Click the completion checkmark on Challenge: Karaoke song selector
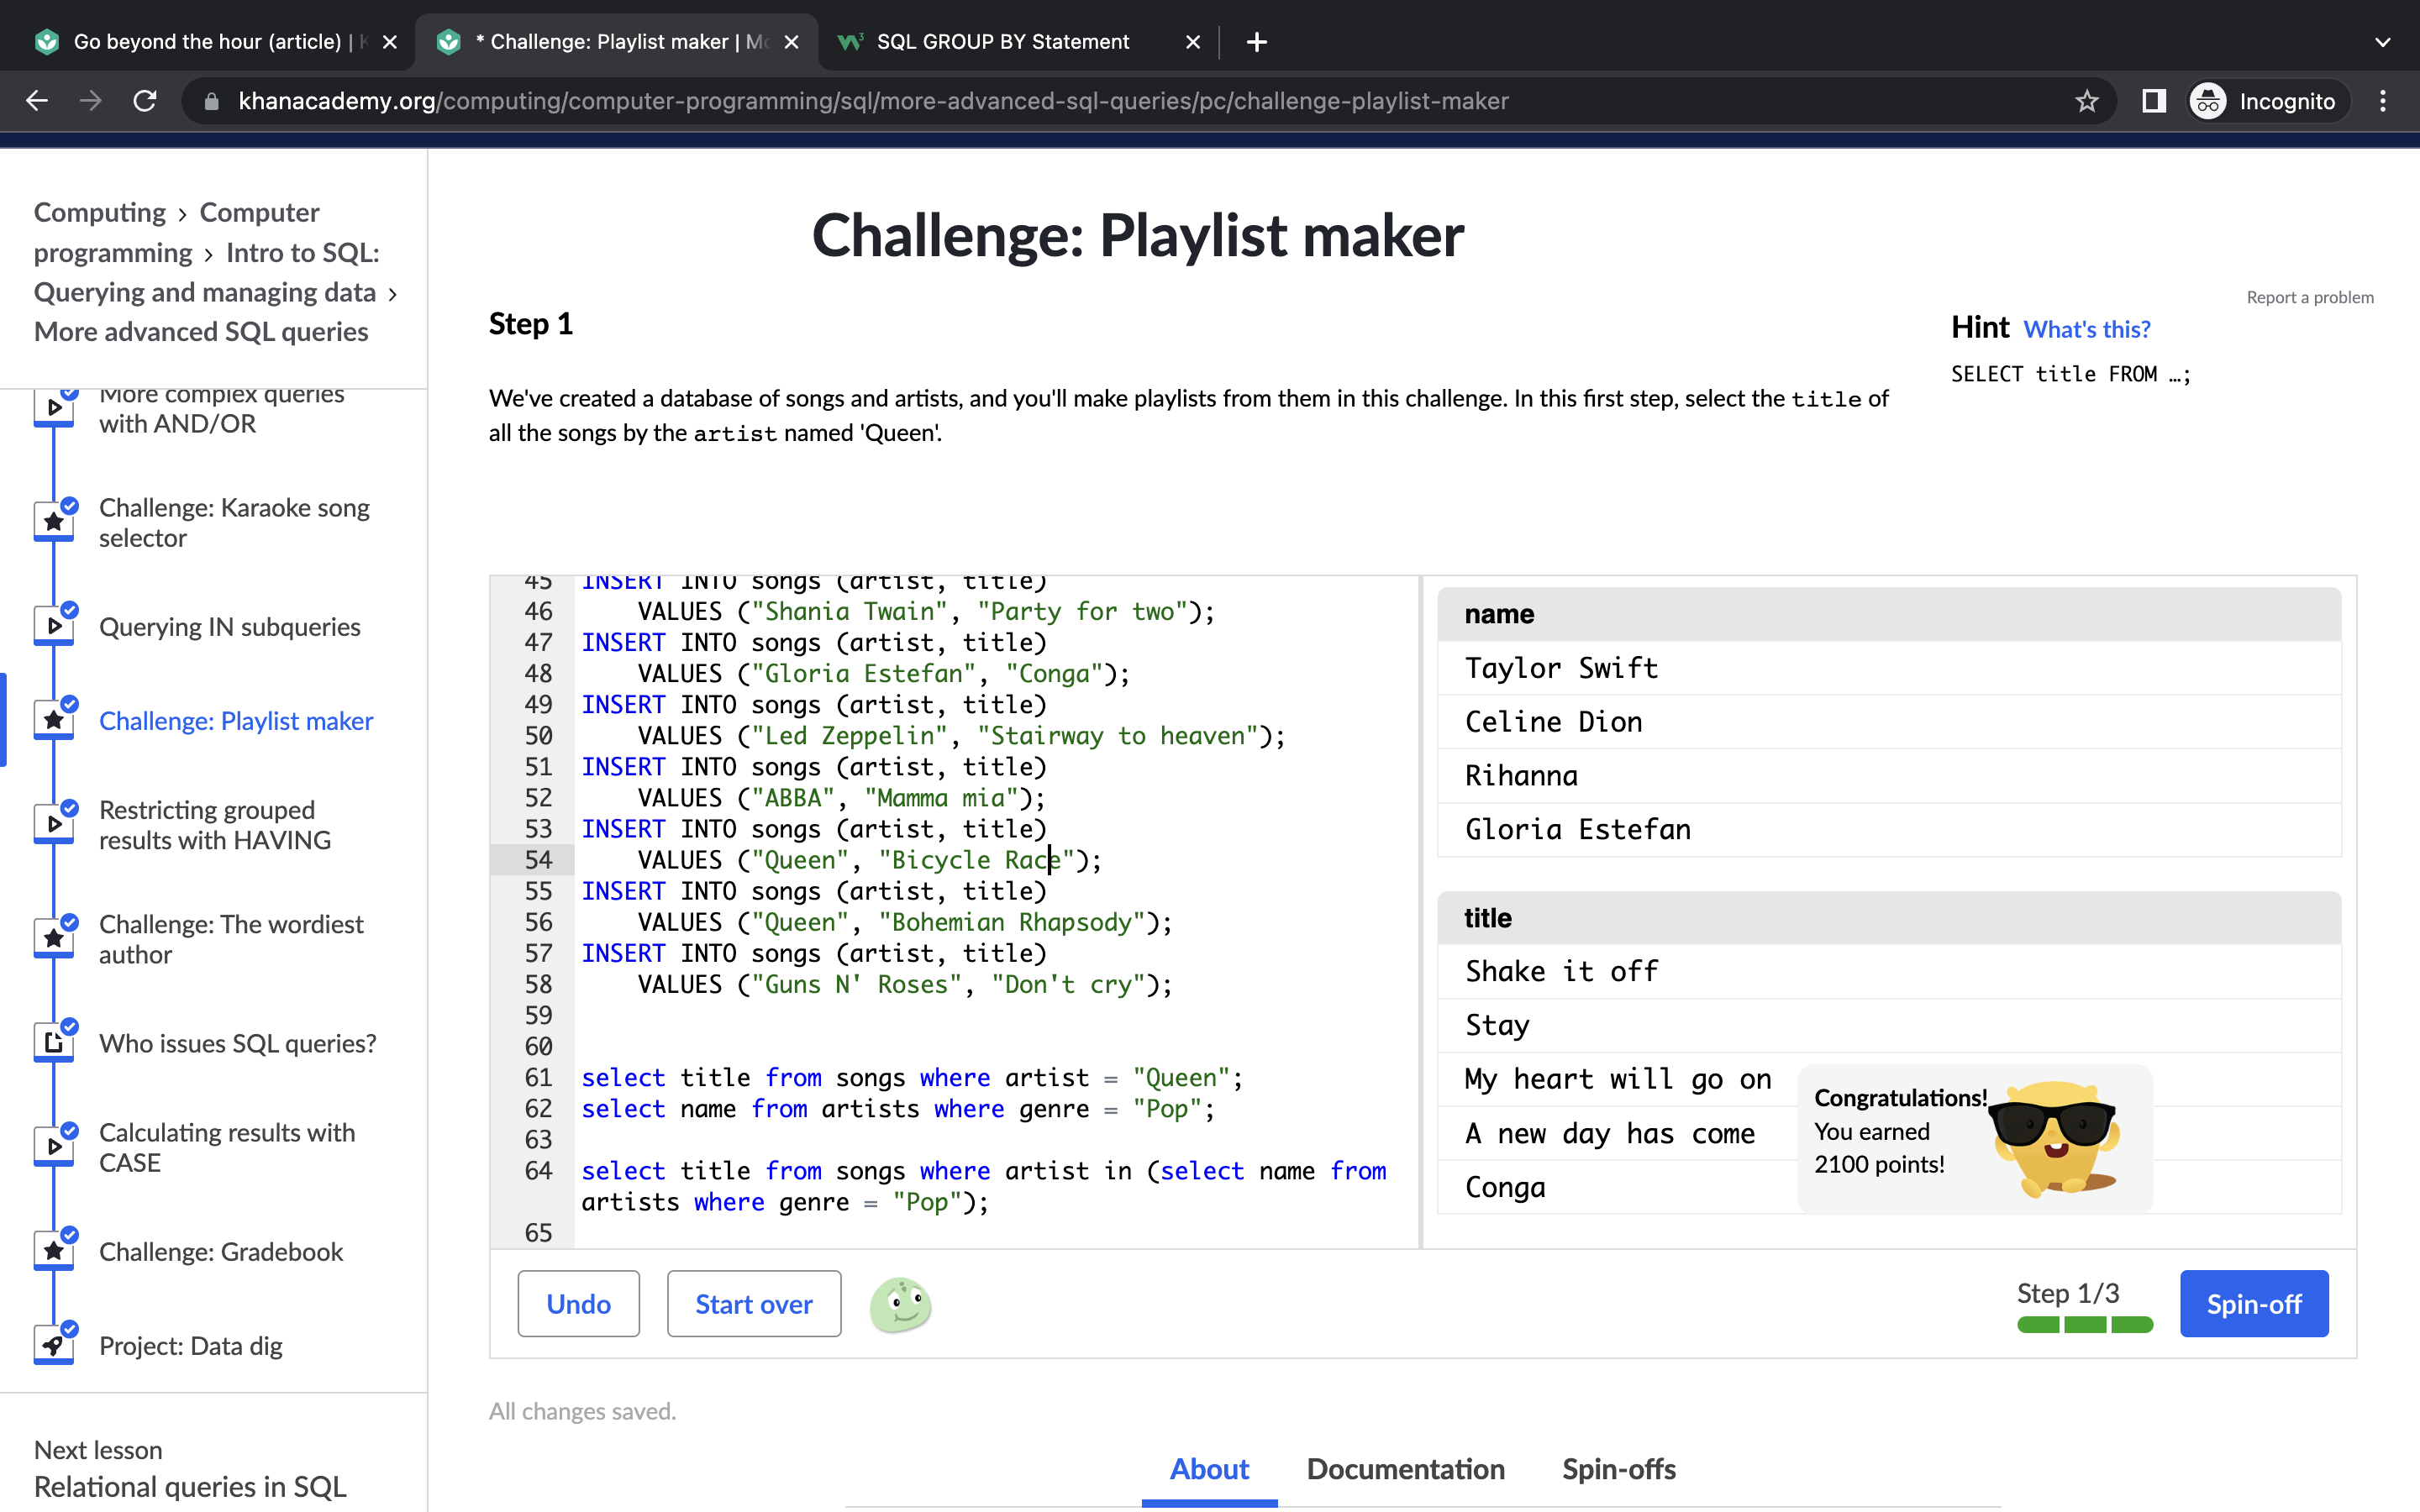The height and width of the screenshot is (1512, 2420). point(68,504)
